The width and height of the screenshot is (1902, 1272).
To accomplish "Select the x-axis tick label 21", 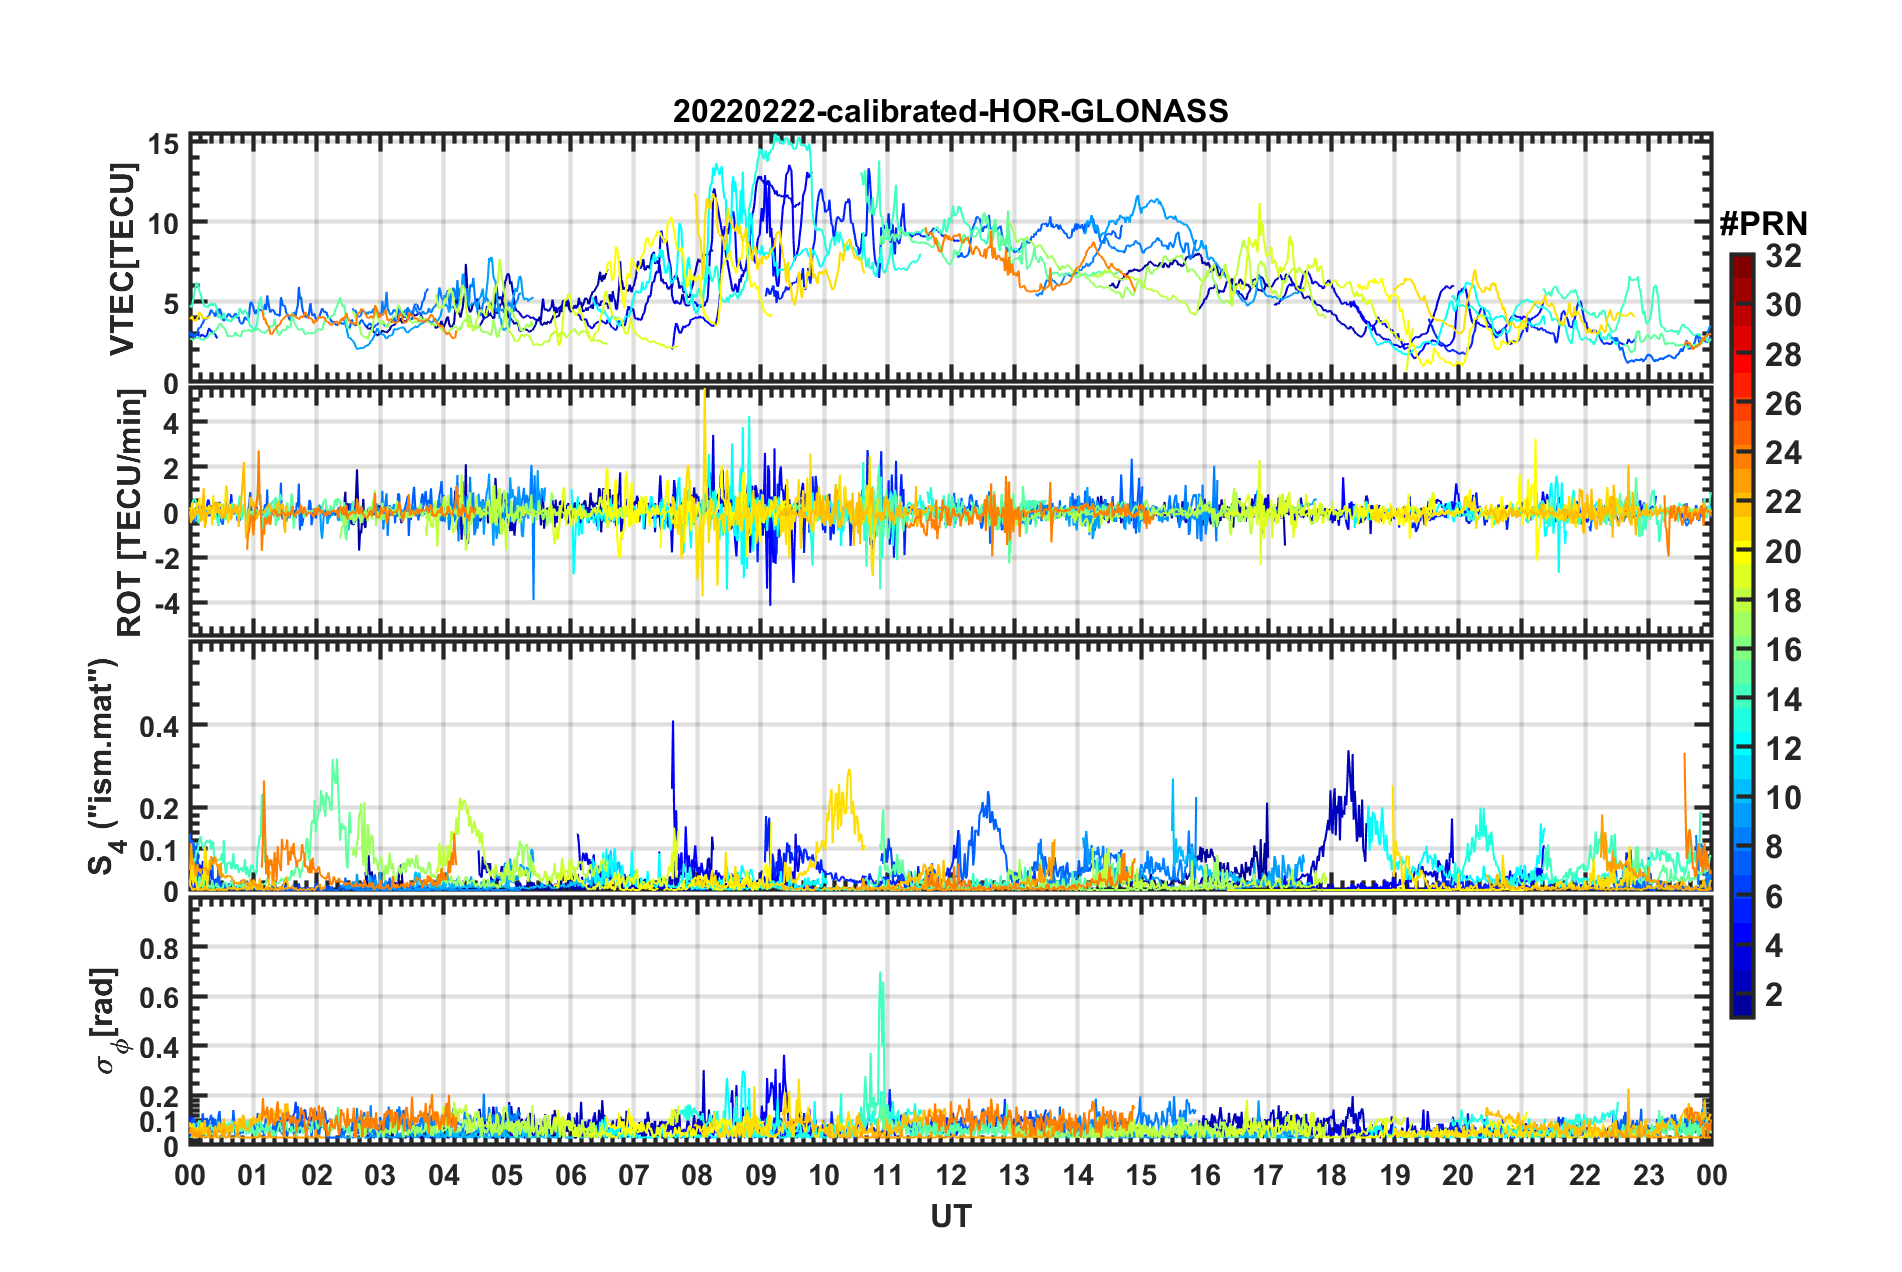I will tap(1522, 1175).
